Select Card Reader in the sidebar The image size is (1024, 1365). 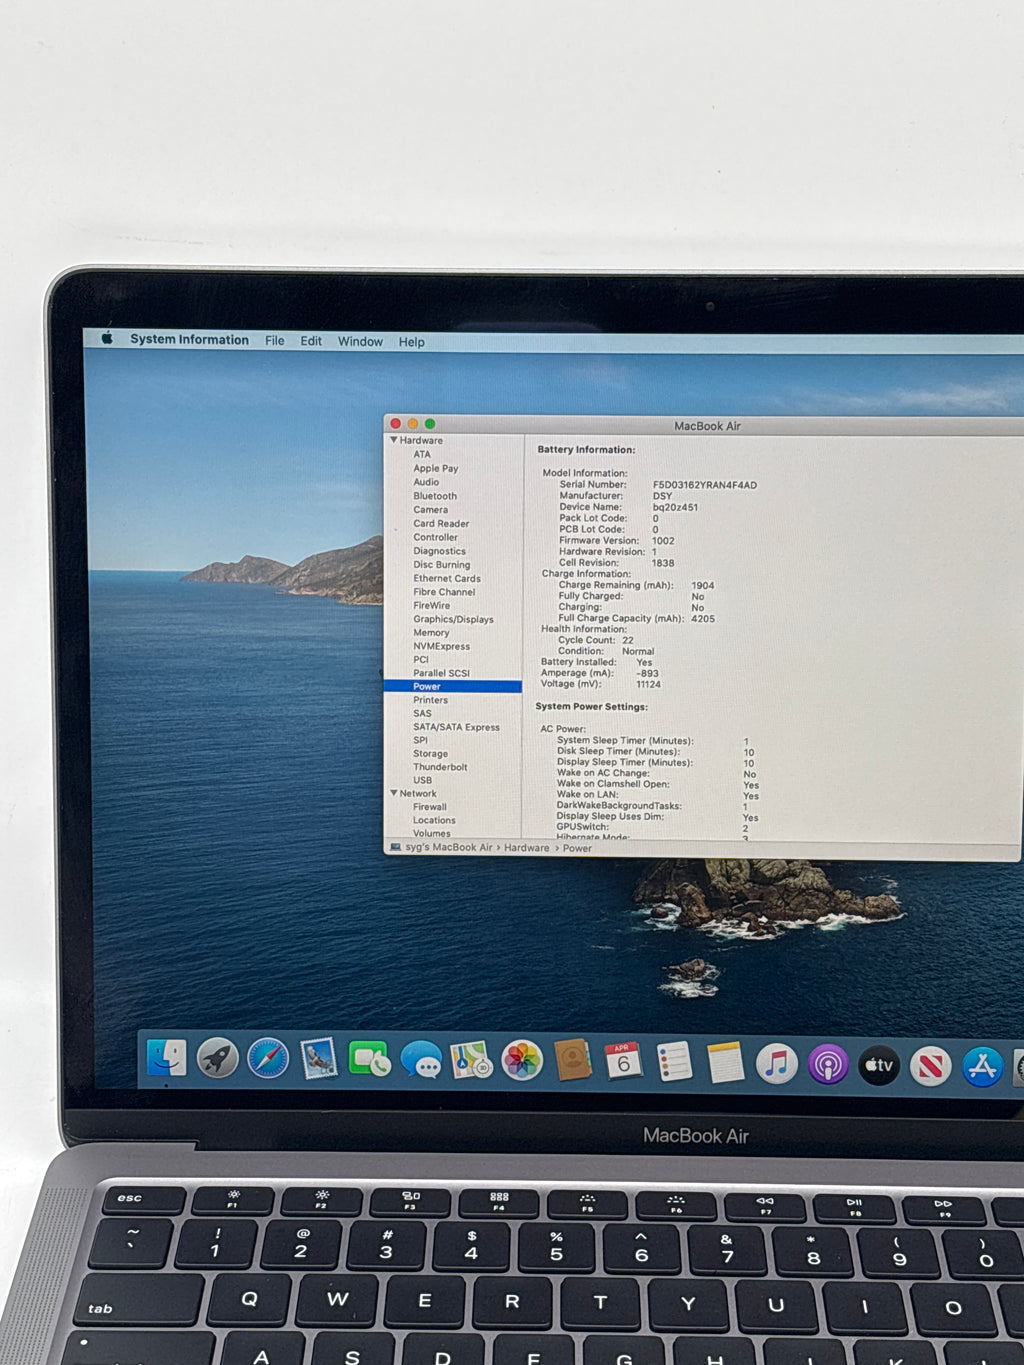pos(441,524)
